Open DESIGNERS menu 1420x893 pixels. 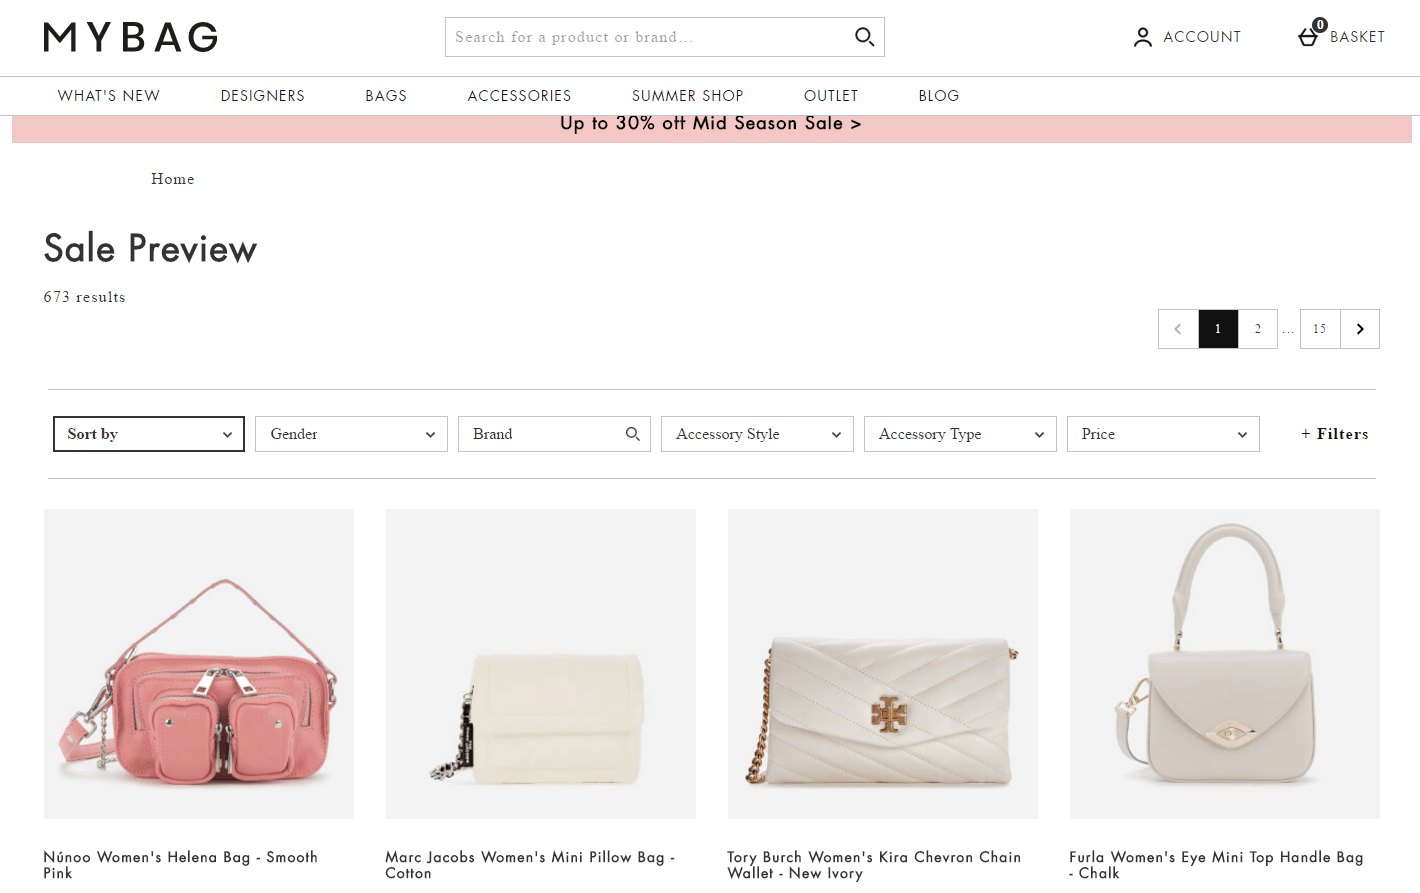[x=263, y=96]
